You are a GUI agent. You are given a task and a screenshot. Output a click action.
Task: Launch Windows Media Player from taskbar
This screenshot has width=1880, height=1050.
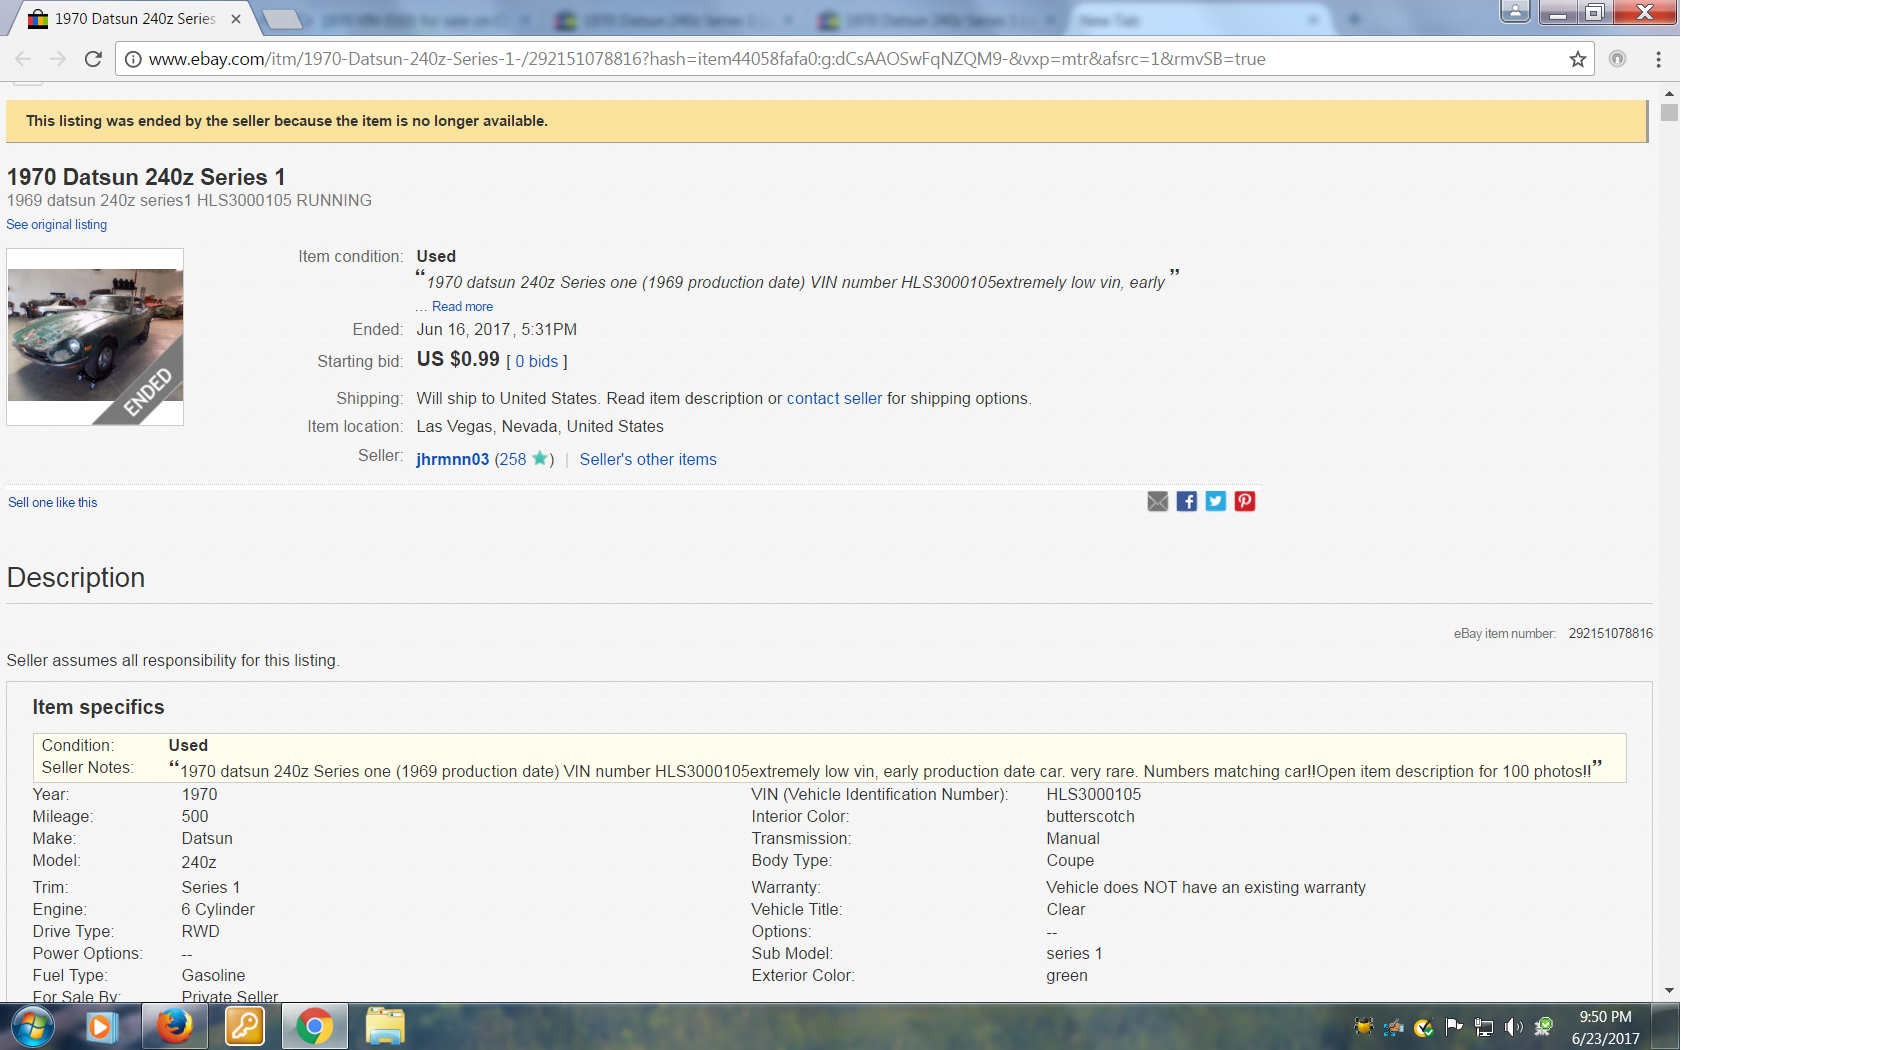click(101, 1027)
